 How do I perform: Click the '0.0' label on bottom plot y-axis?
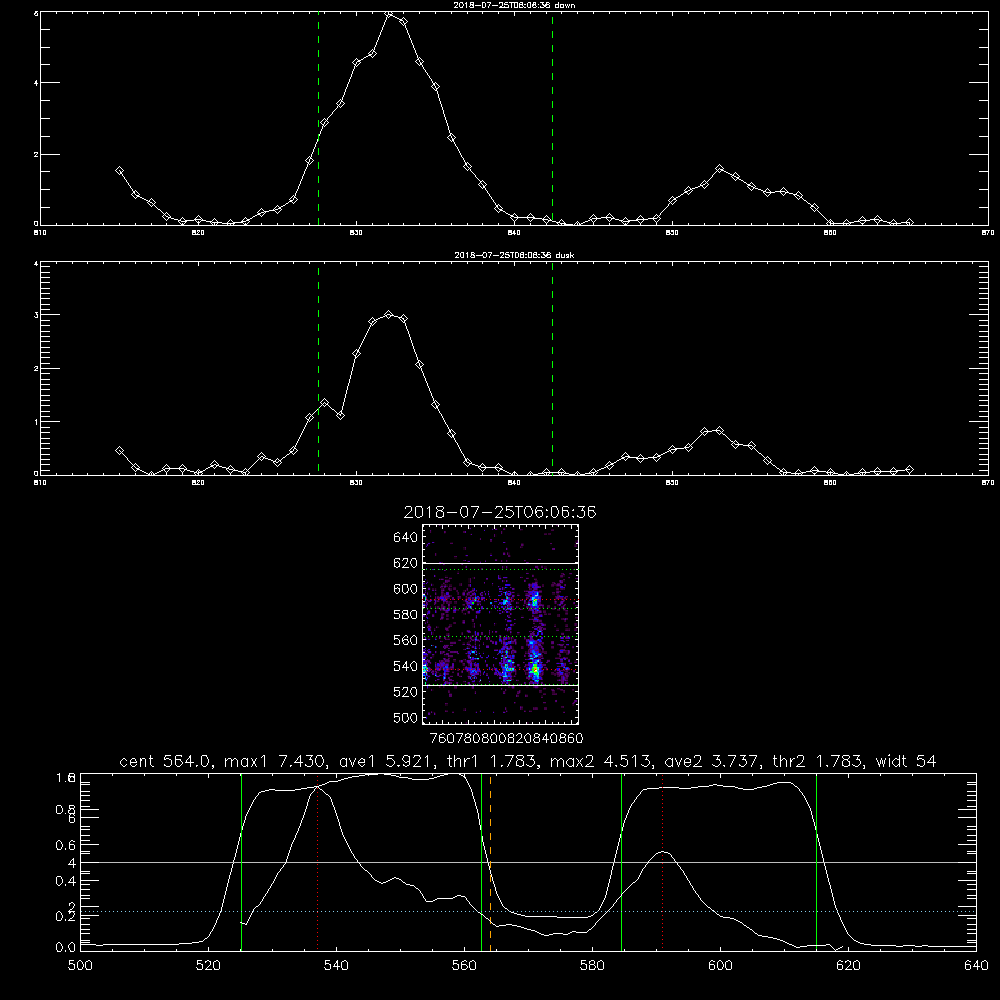pyautogui.click(x=66, y=947)
